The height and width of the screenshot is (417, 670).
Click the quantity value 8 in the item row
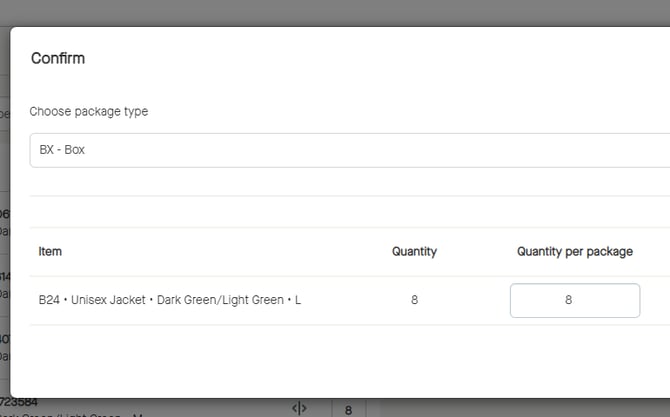point(414,300)
